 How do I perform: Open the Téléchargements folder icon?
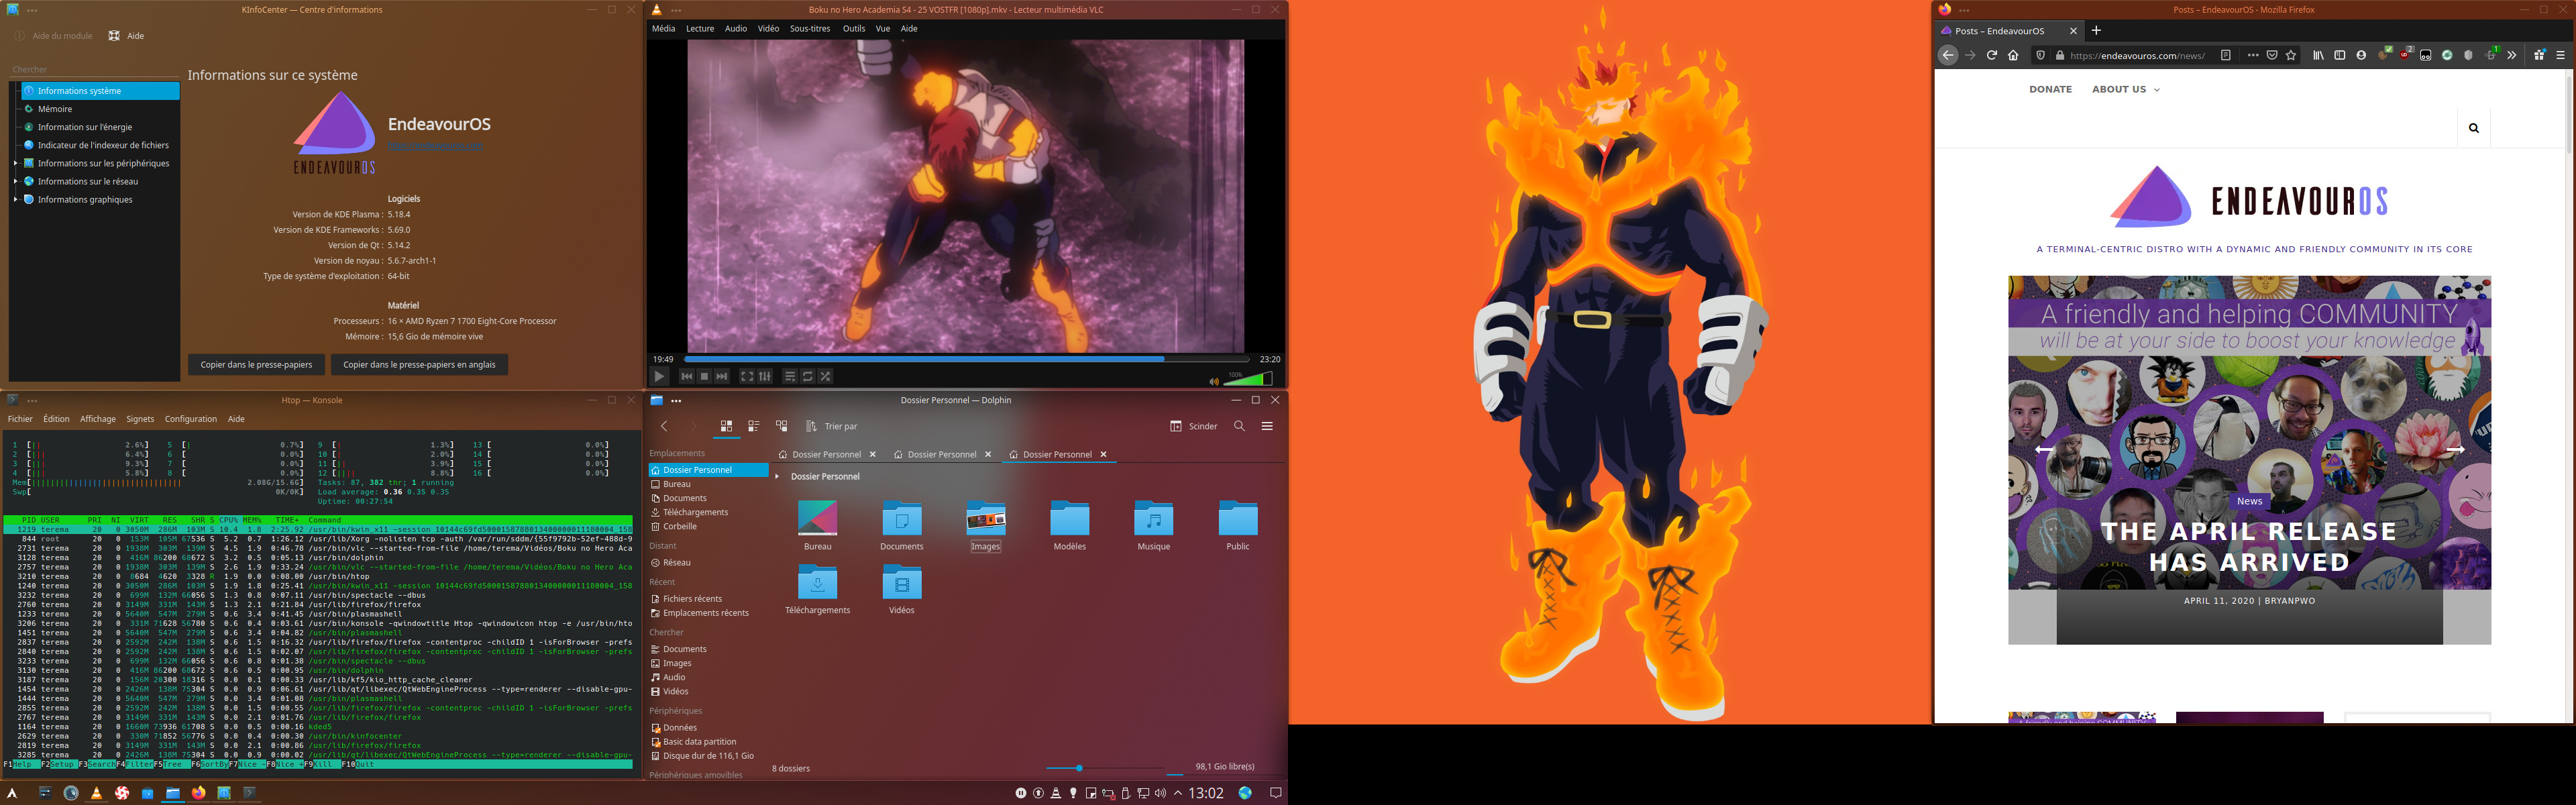pyautogui.click(x=818, y=589)
